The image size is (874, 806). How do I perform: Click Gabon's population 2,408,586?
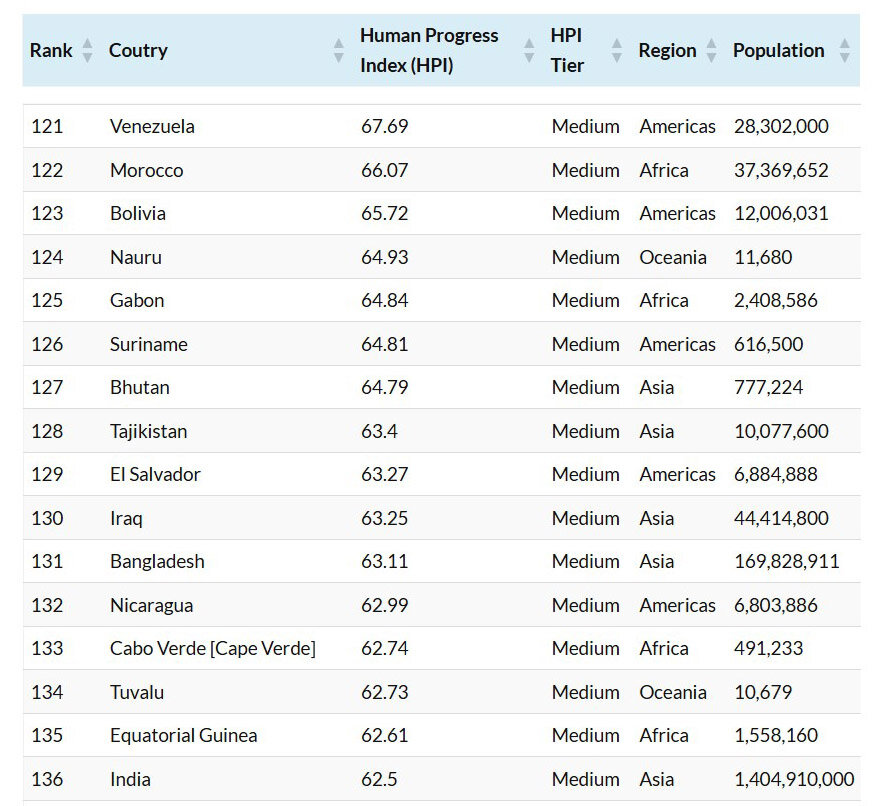775,300
